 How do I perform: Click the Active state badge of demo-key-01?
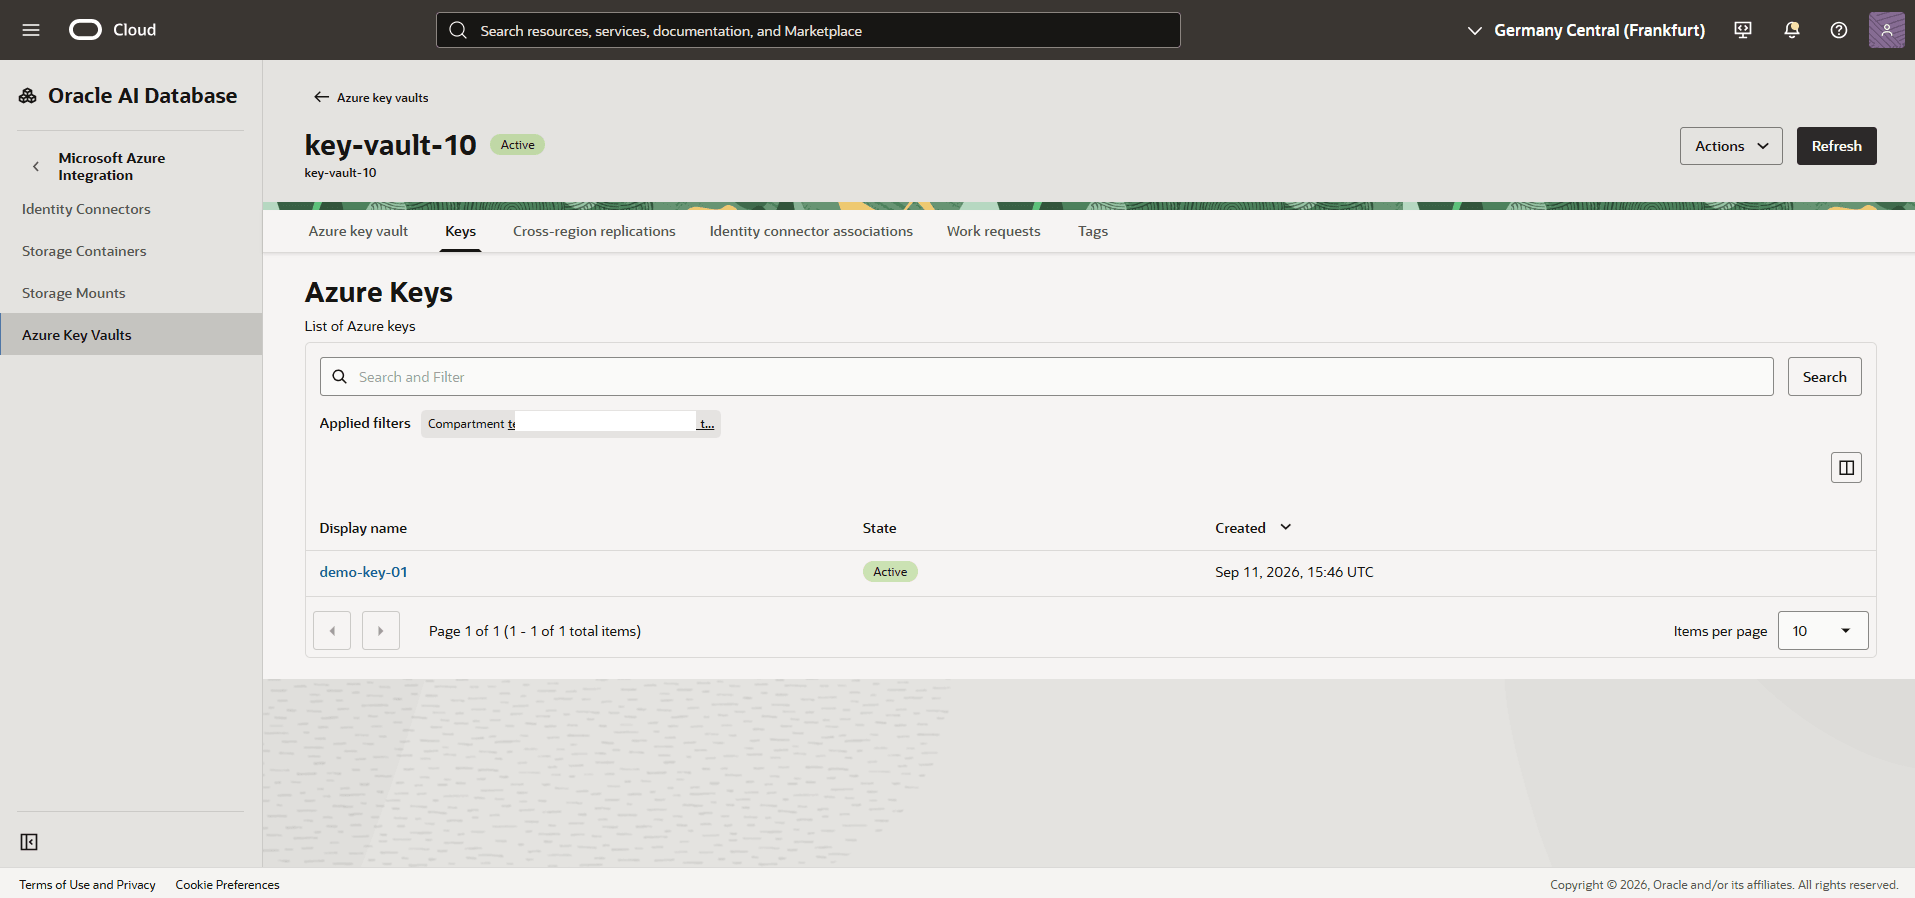point(890,572)
